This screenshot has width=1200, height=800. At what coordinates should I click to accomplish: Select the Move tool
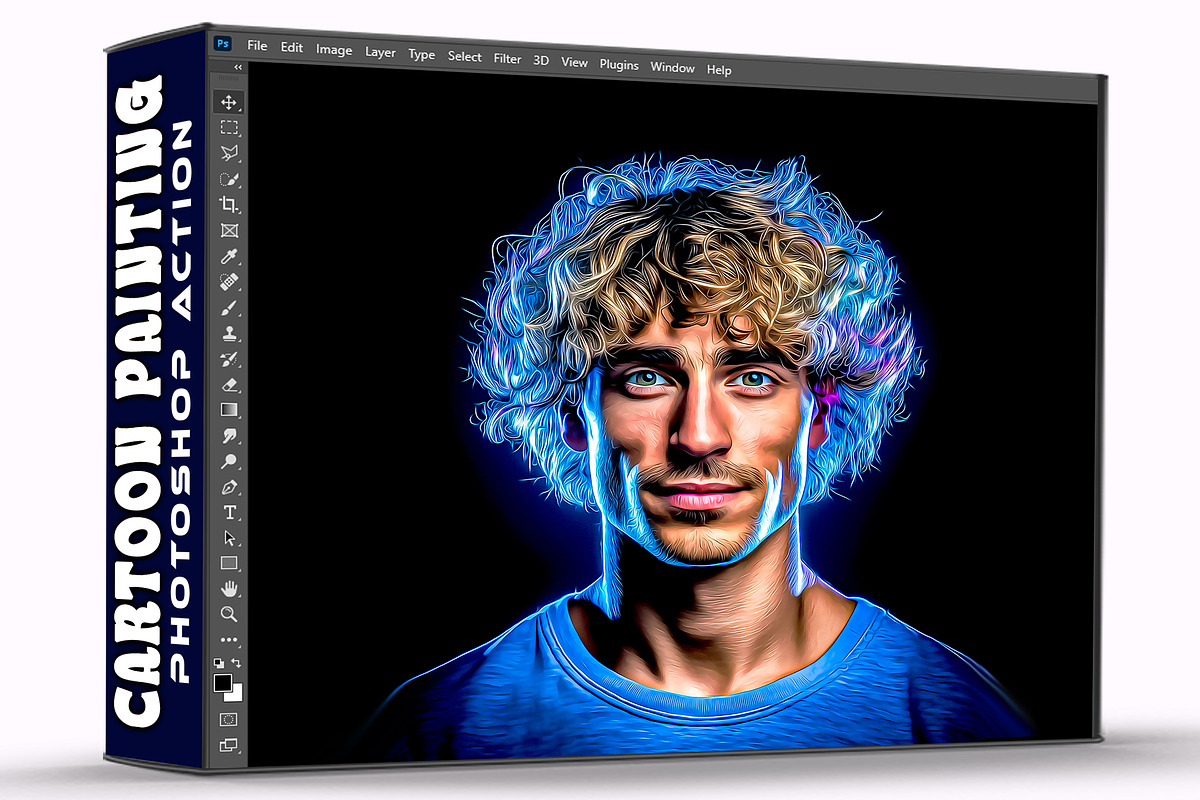tap(229, 102)
